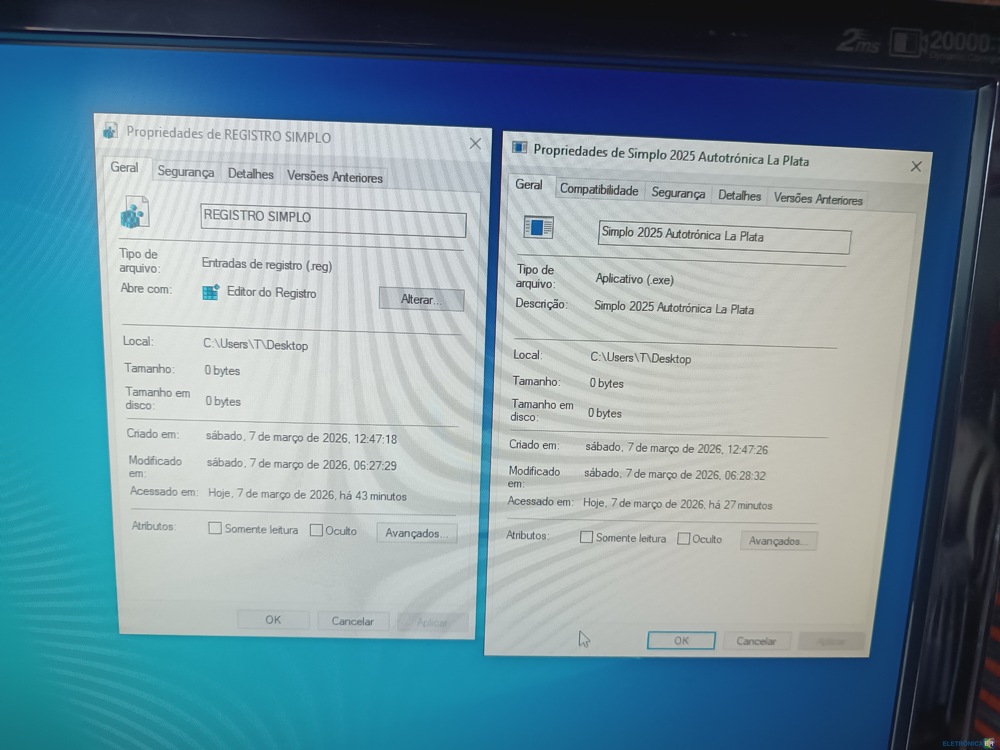The image size is (1000, 750).
Task: Click Cancelar in REGISTRO SIMPLO dialog
Action: [352, 621]
